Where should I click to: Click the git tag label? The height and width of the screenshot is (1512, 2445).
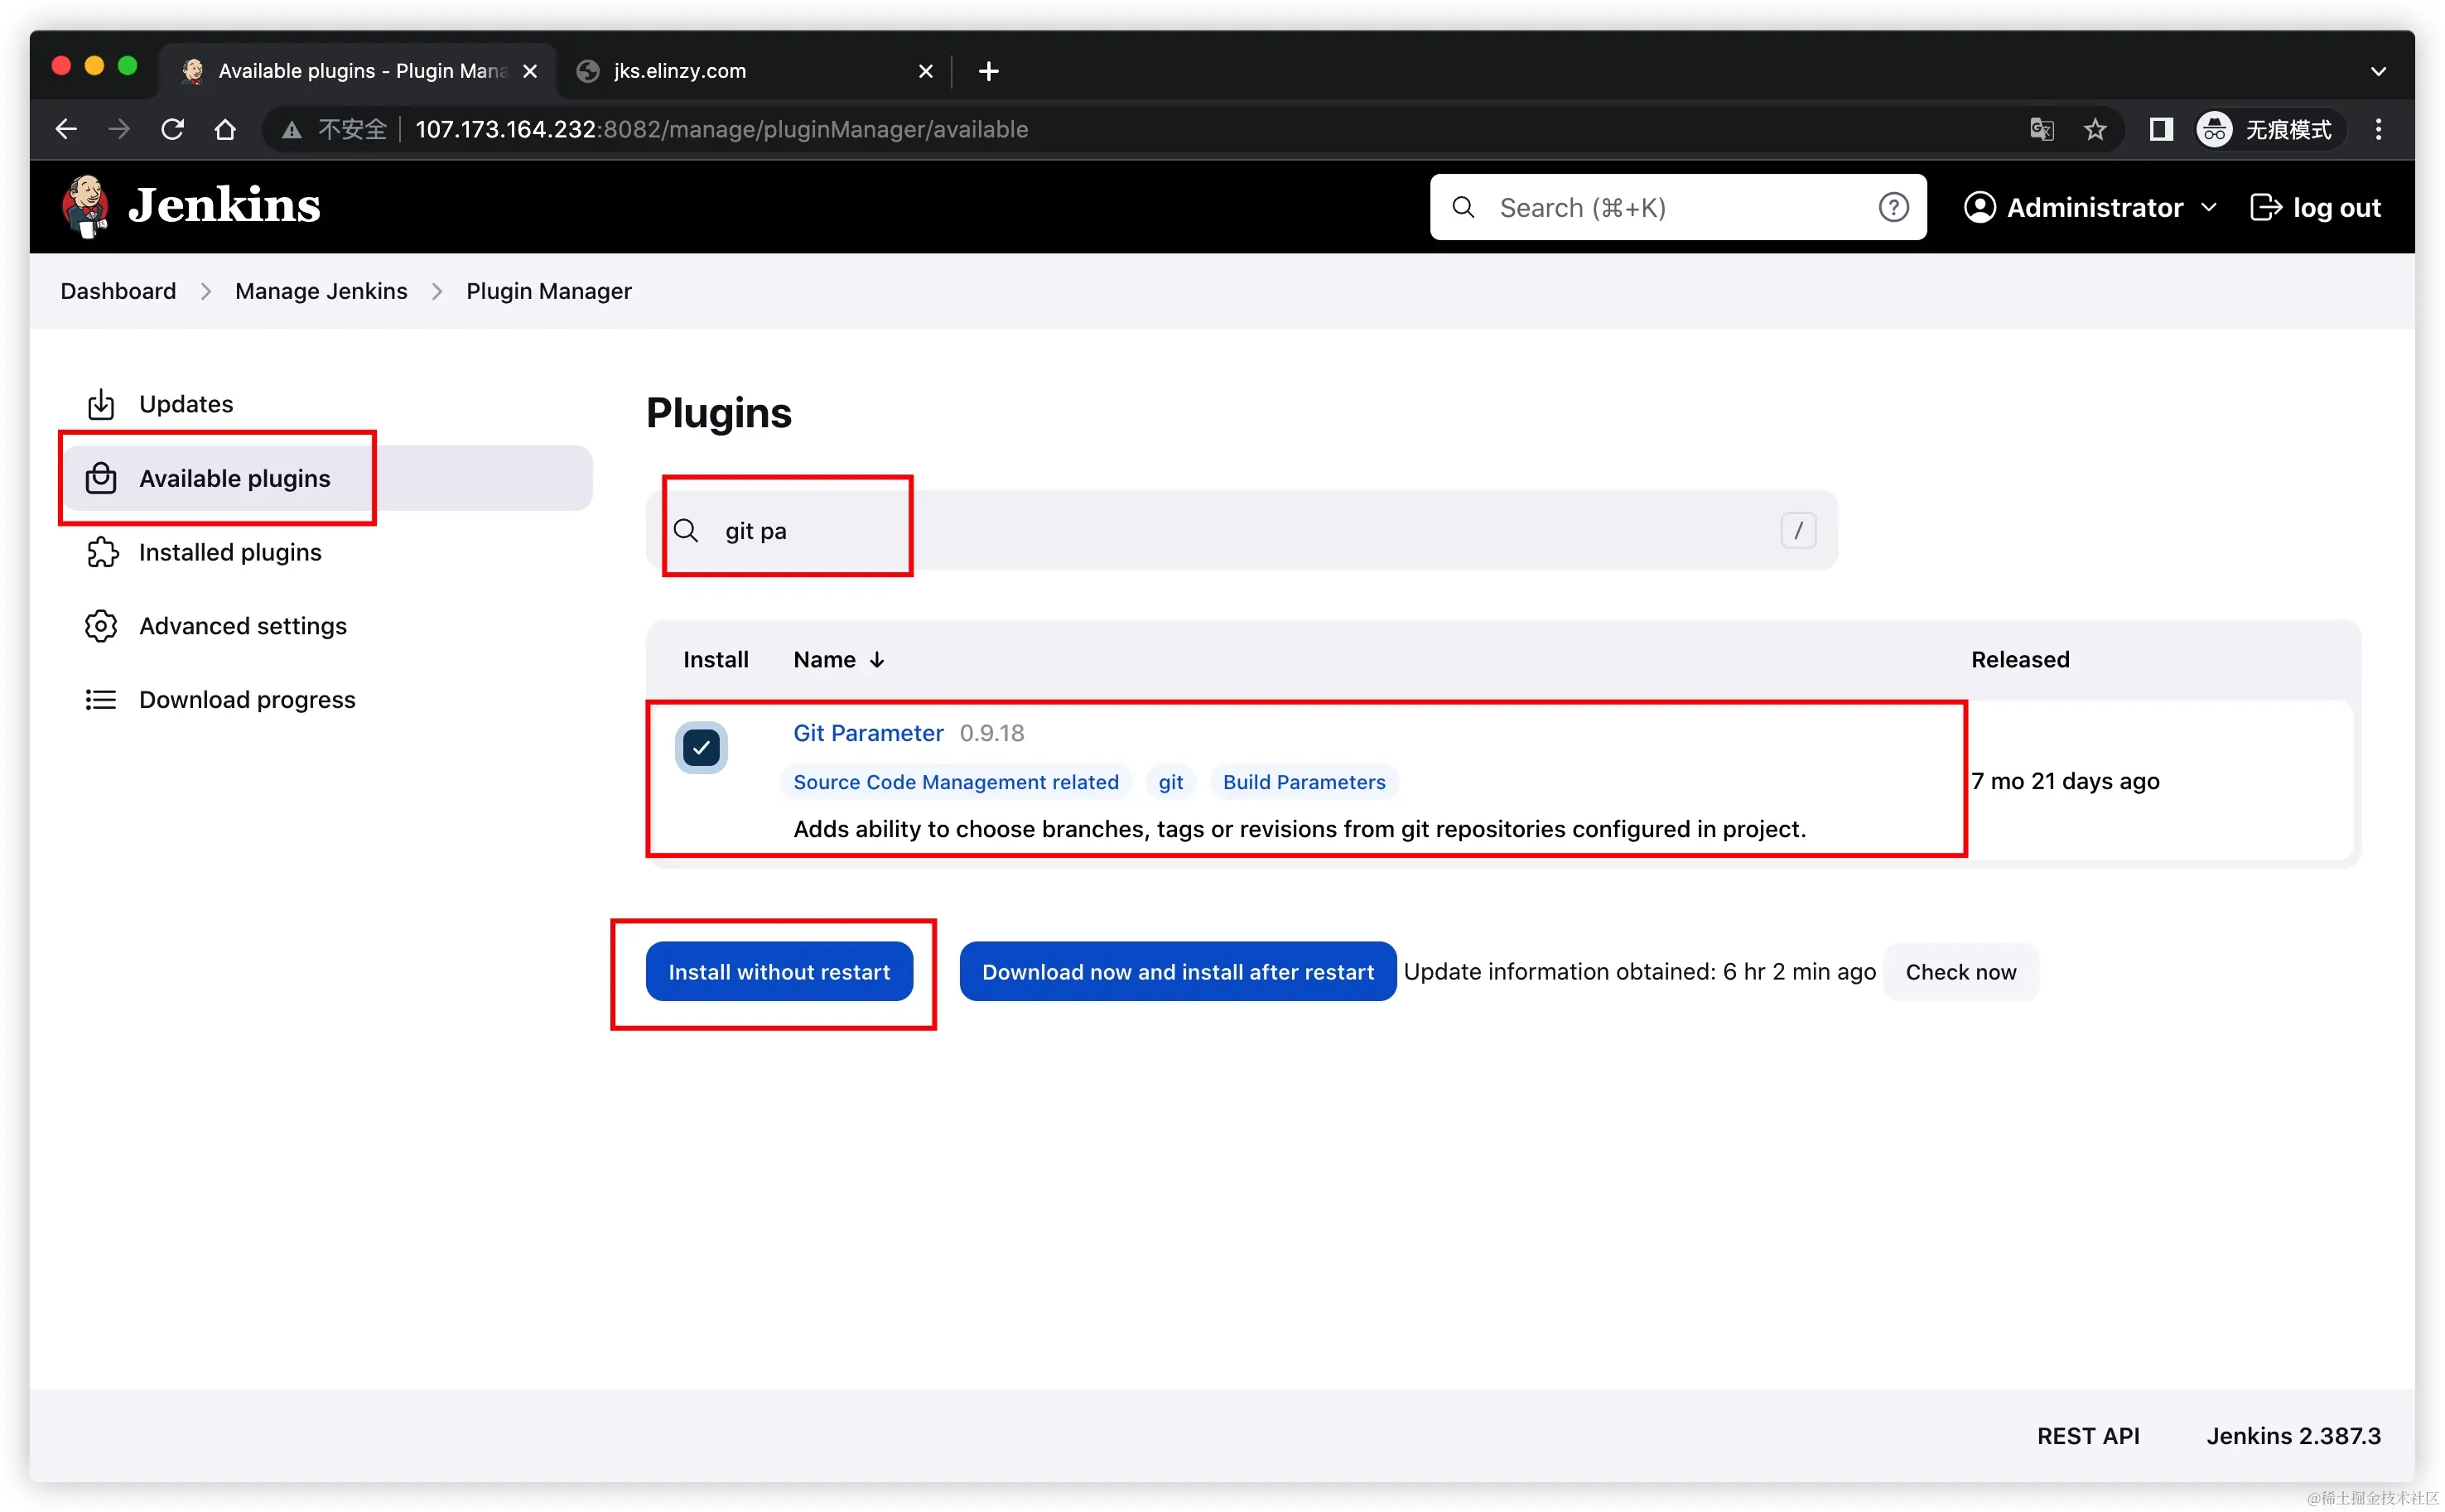(1170, 782)
